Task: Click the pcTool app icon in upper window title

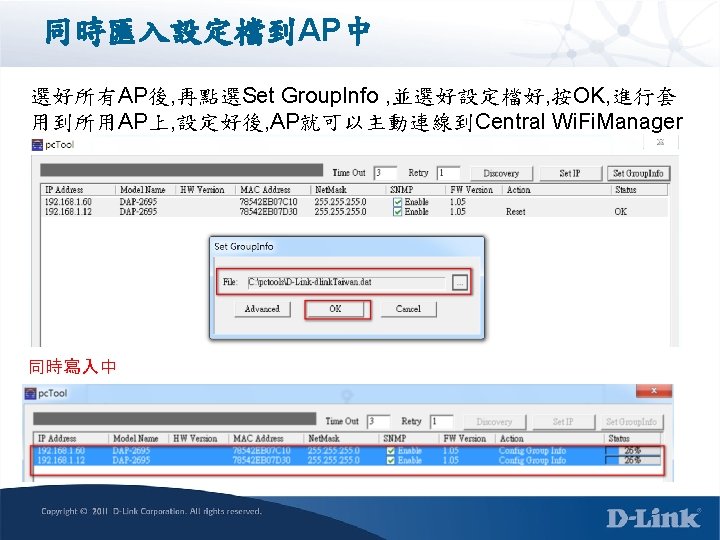Action: pos(37,145)
